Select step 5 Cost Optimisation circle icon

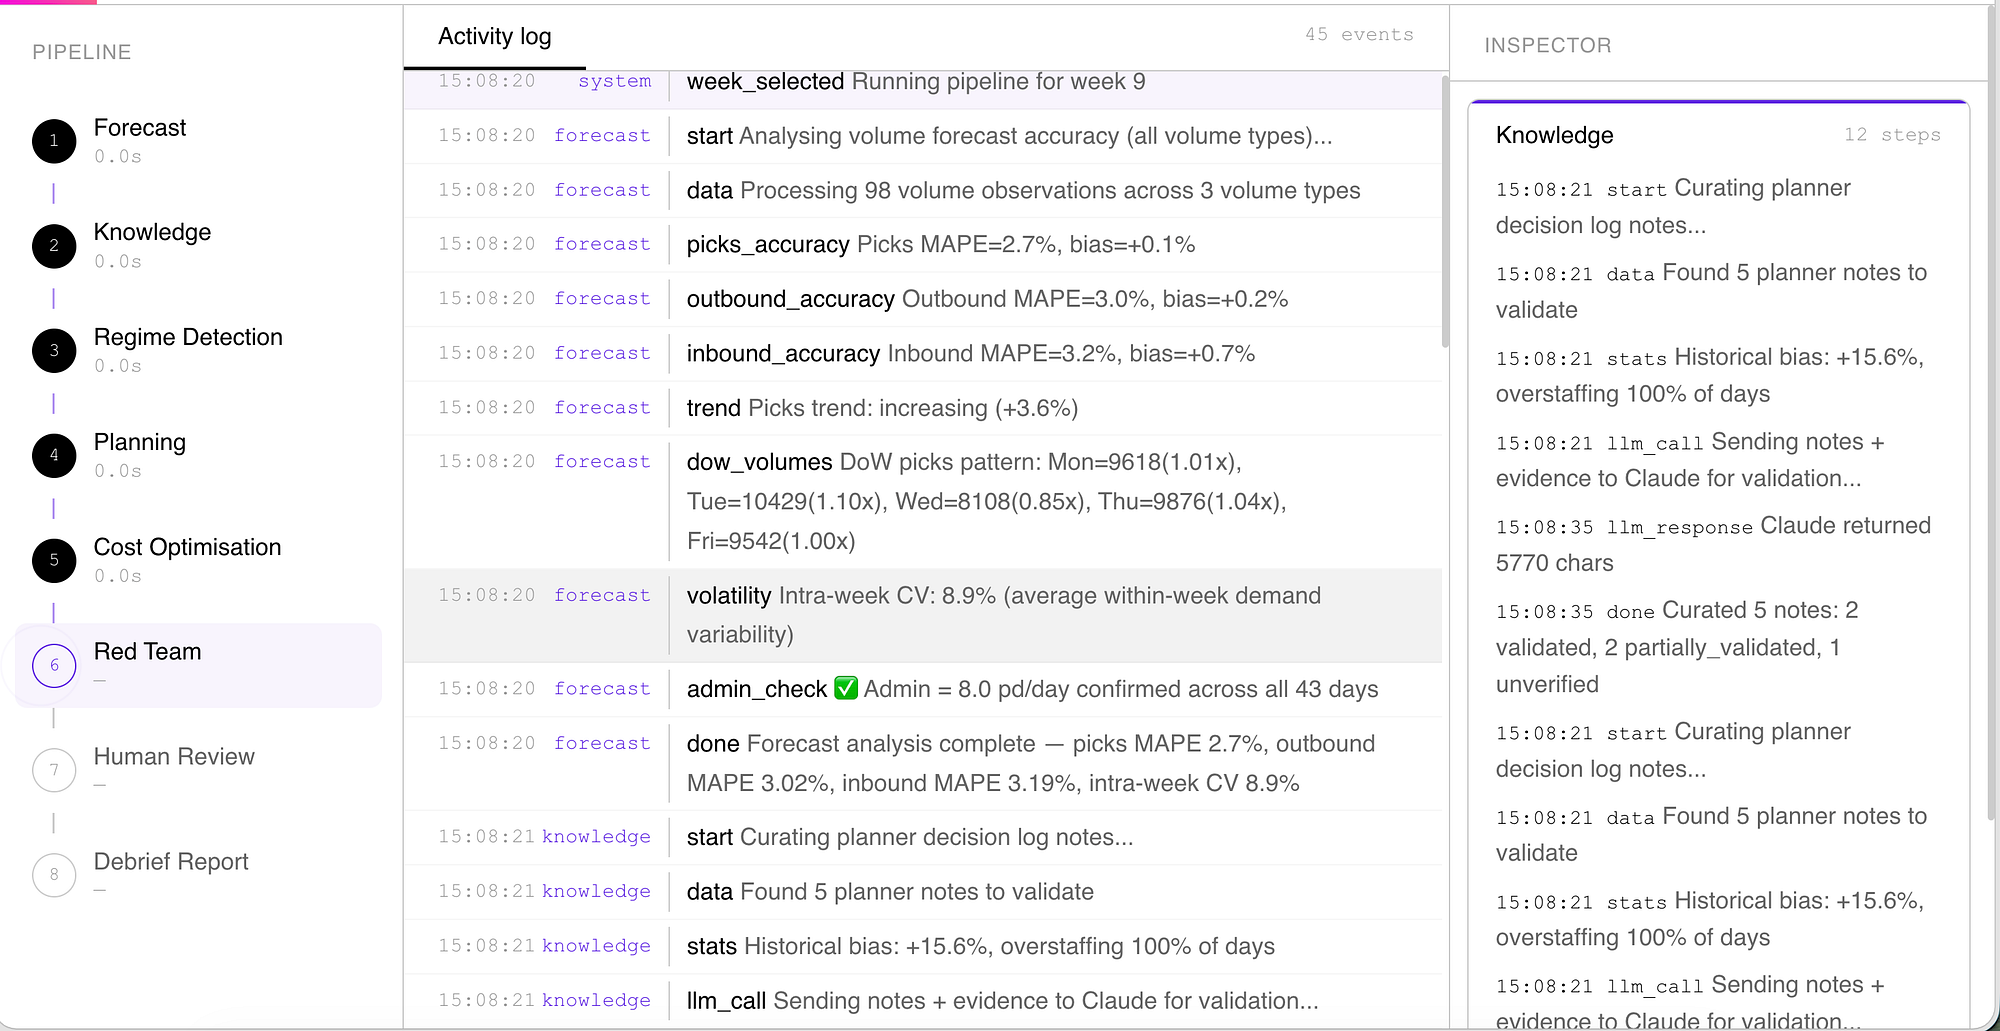click(54, 560)
